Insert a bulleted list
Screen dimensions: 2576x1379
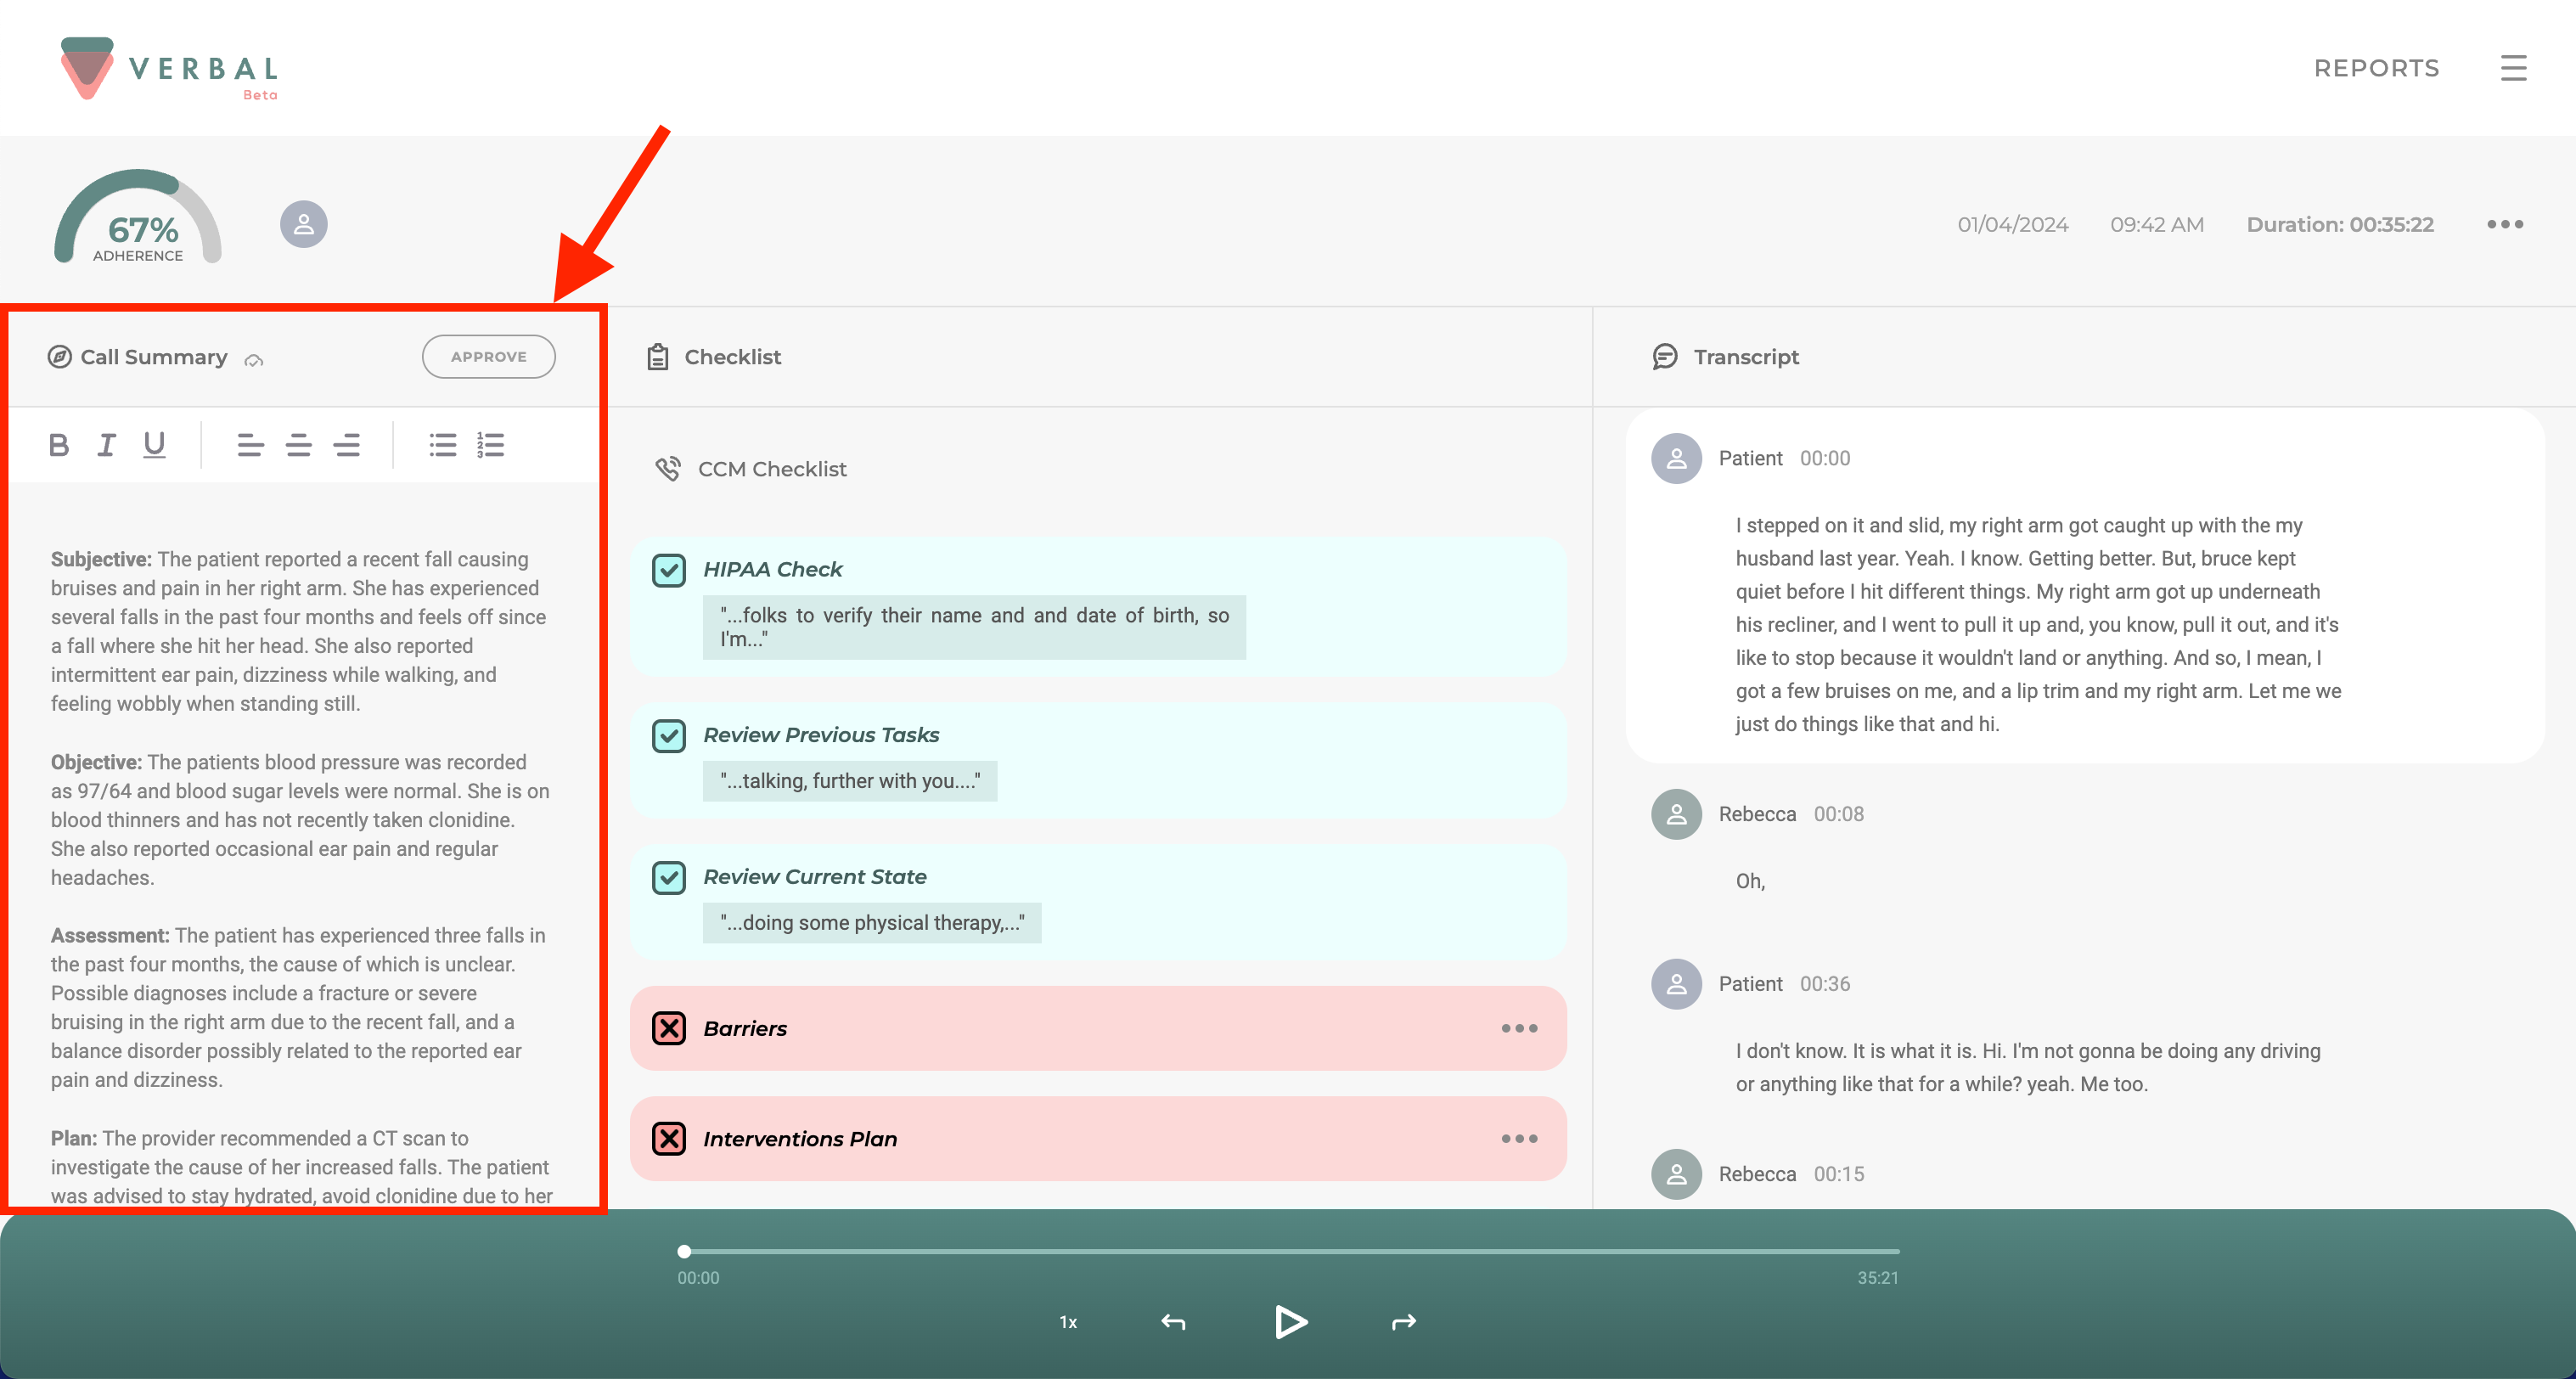pos(443,445)
